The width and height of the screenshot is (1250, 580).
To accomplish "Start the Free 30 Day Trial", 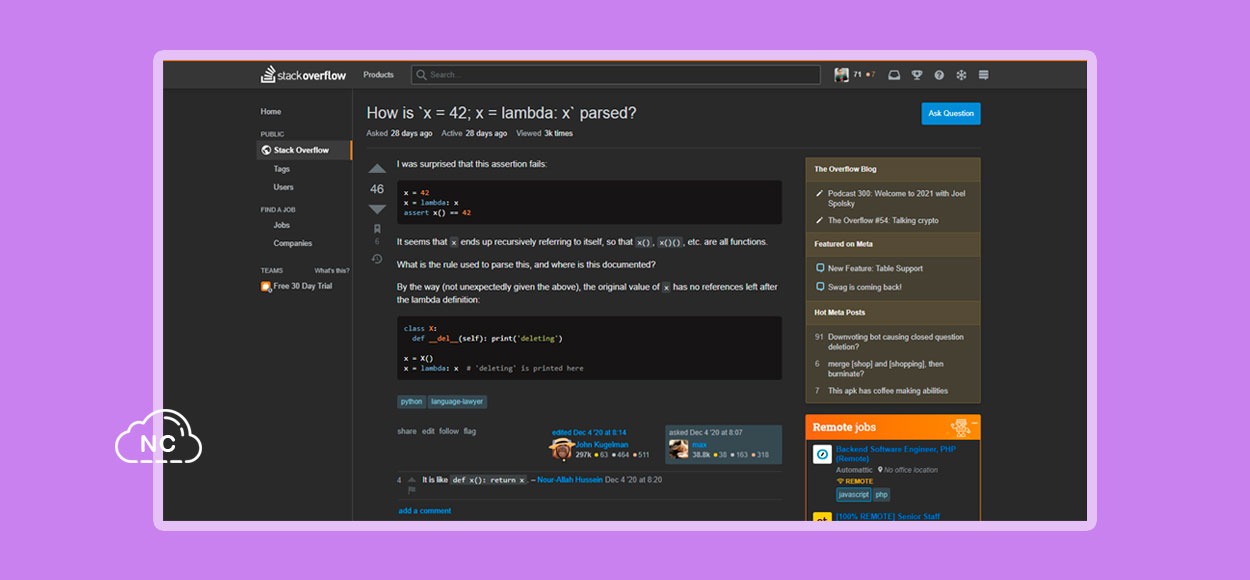I will click(x=303, y=286).
